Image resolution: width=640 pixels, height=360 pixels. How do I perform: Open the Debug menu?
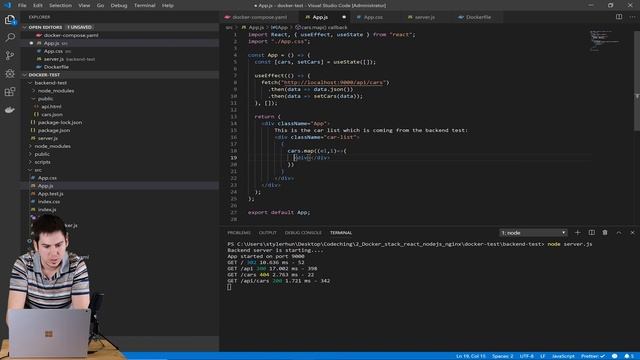pos(119,5)
